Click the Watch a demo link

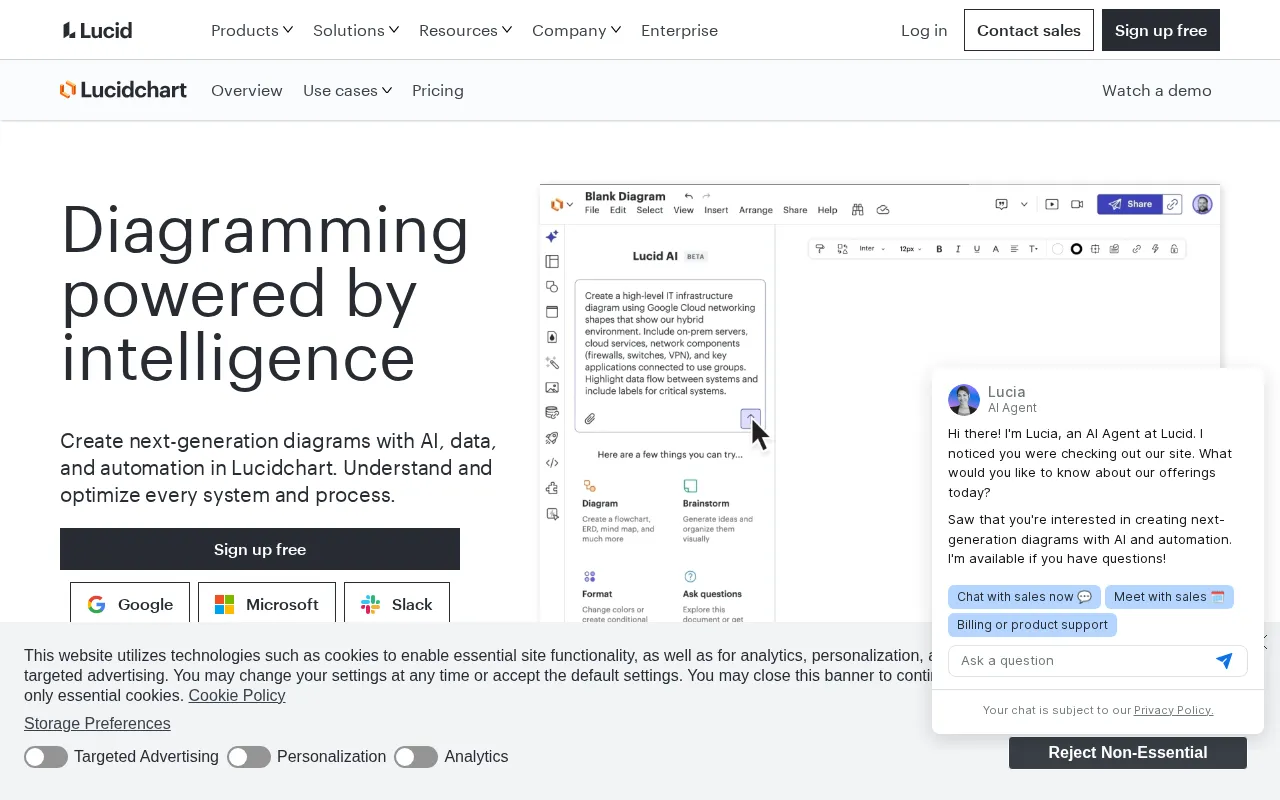point(1157,90)
